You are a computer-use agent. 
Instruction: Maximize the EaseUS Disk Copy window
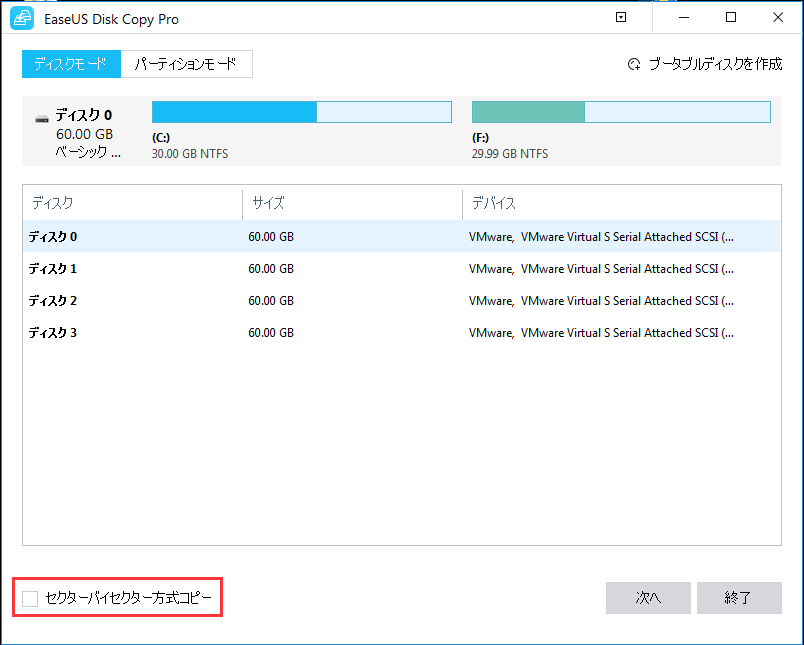tap(731, 18)
